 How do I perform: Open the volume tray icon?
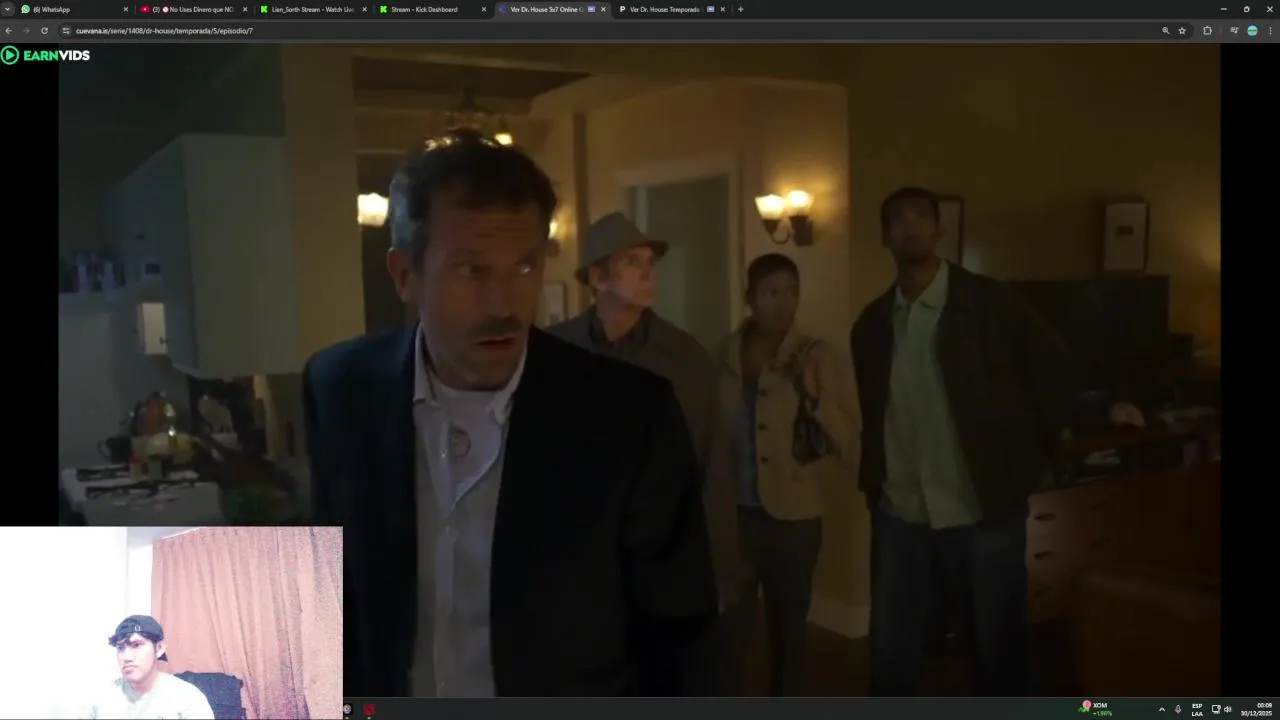click(x=1228, y=709)
